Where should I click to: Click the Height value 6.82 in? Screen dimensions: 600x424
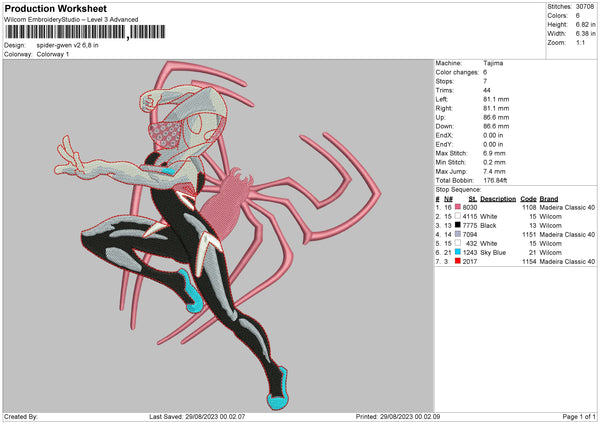pos(585,24)
